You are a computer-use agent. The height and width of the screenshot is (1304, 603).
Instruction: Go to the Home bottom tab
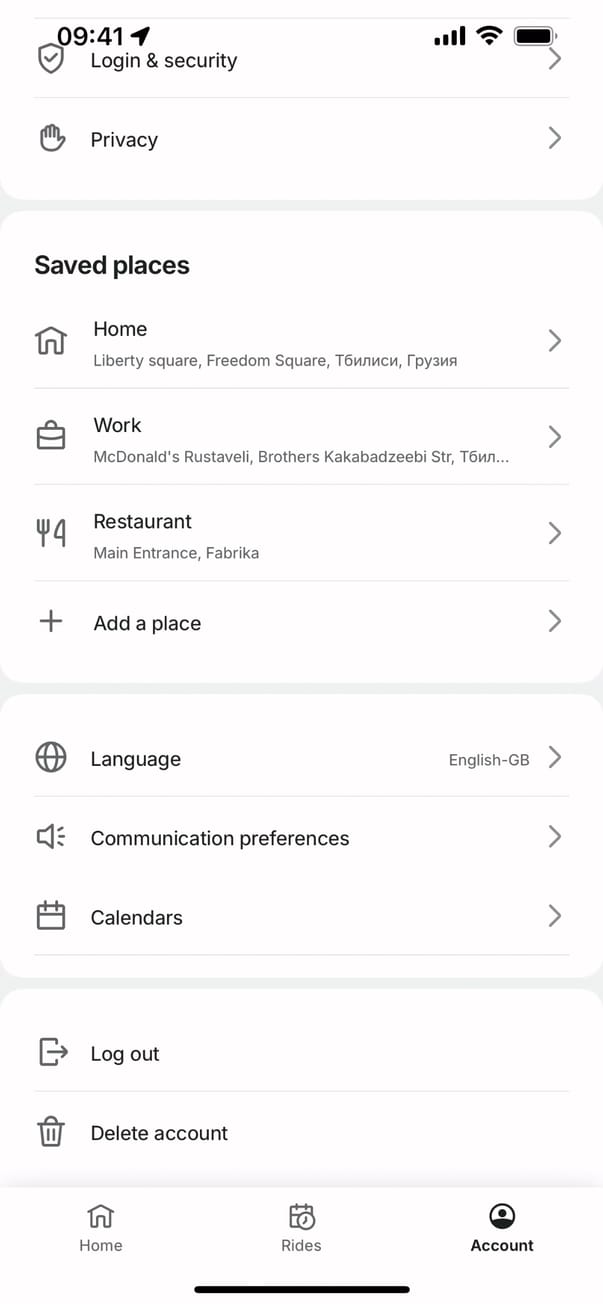click(100, 1228)
